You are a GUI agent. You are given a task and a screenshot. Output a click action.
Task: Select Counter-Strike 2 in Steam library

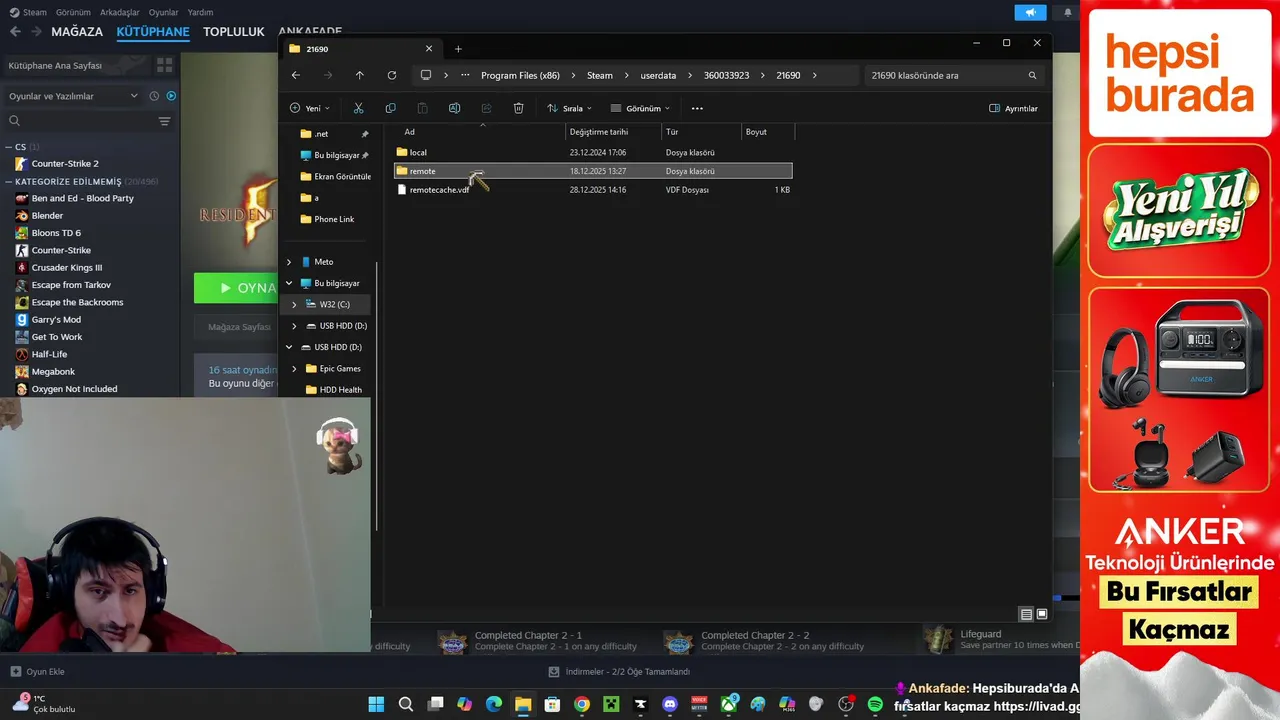click(65, 164)
